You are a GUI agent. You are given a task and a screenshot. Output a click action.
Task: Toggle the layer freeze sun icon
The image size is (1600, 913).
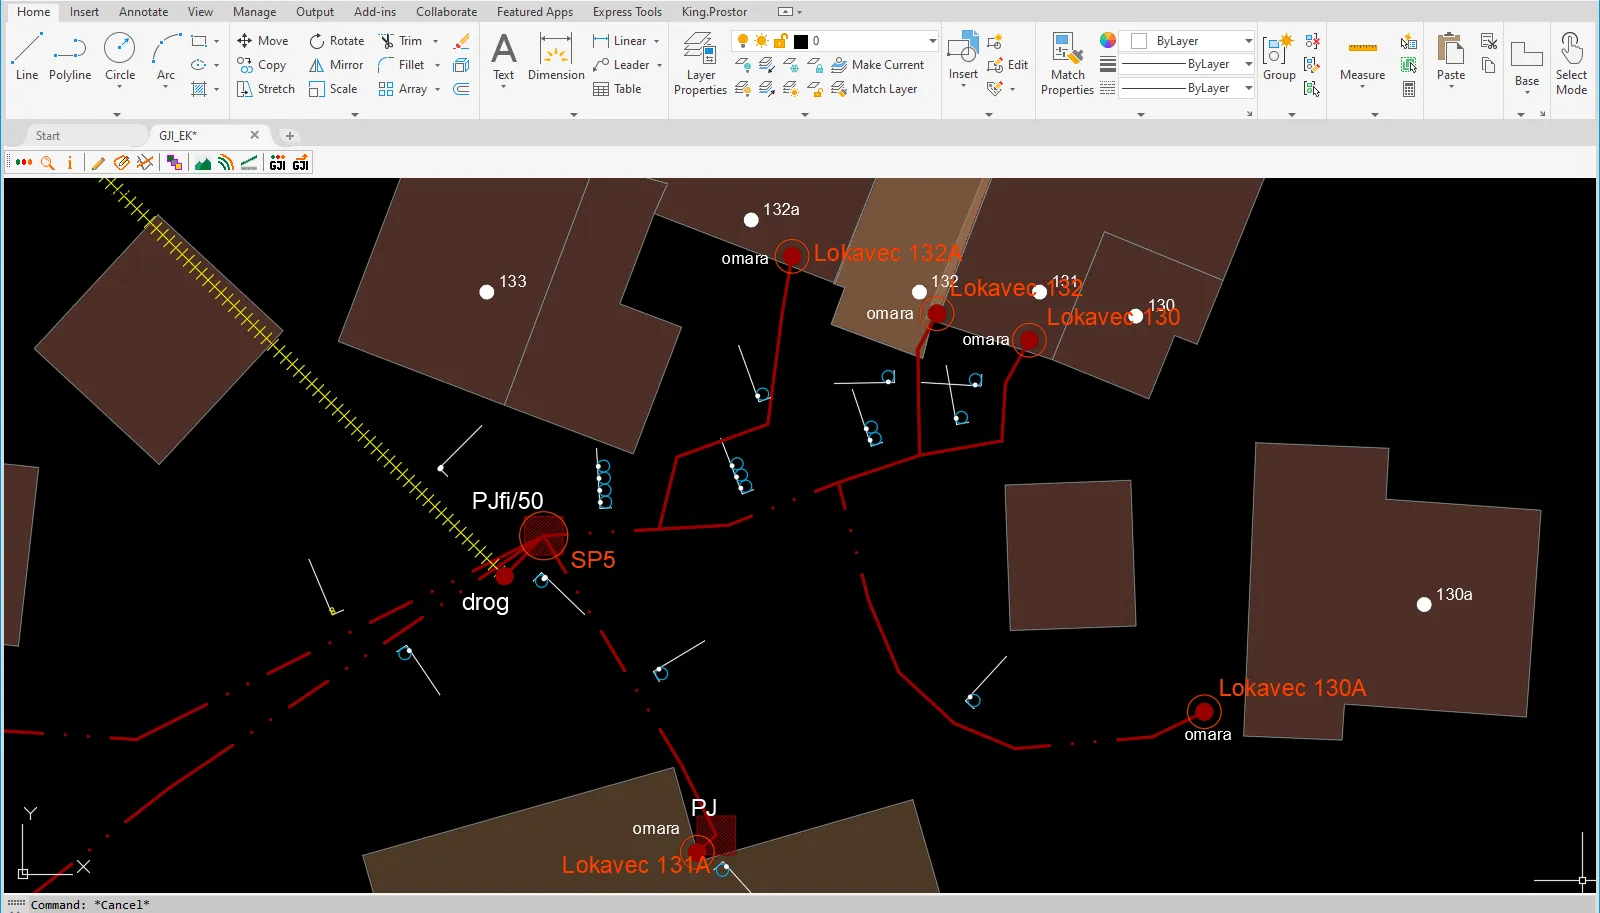(x=762, y=41)
